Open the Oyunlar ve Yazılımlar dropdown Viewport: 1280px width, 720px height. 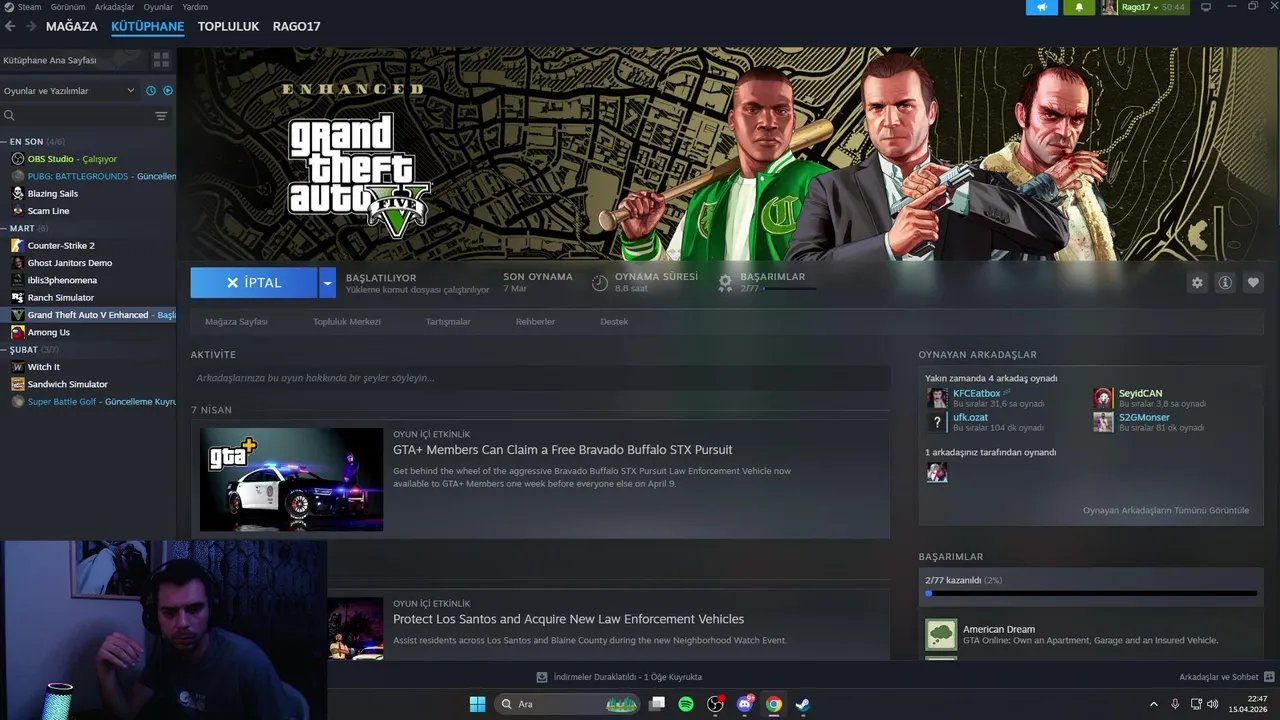(x=69, y=90)
